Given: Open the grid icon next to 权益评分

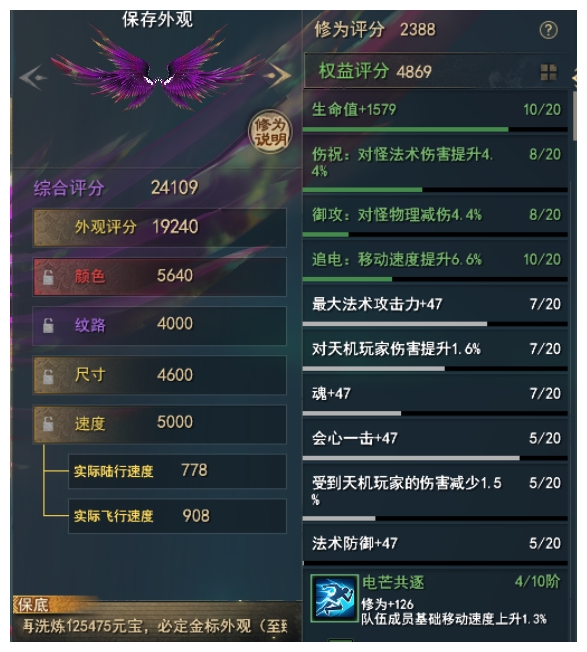Looking at the screenshot, I should tap(548, 72).
